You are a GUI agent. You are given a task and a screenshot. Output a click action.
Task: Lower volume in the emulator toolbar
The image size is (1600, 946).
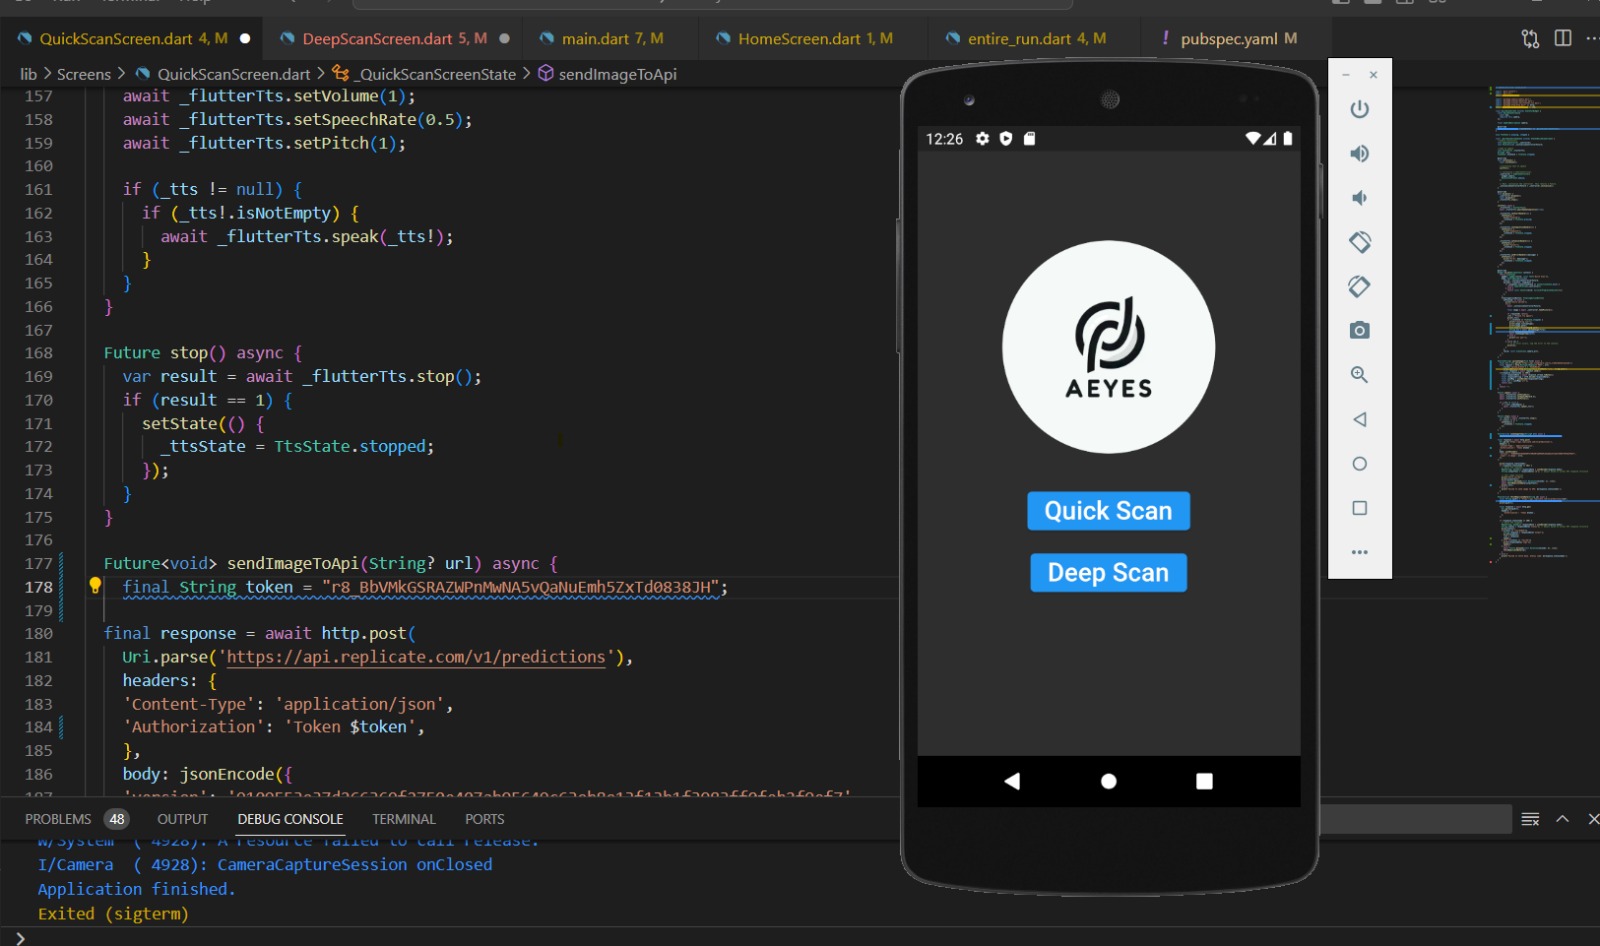tap(1359, 198)
